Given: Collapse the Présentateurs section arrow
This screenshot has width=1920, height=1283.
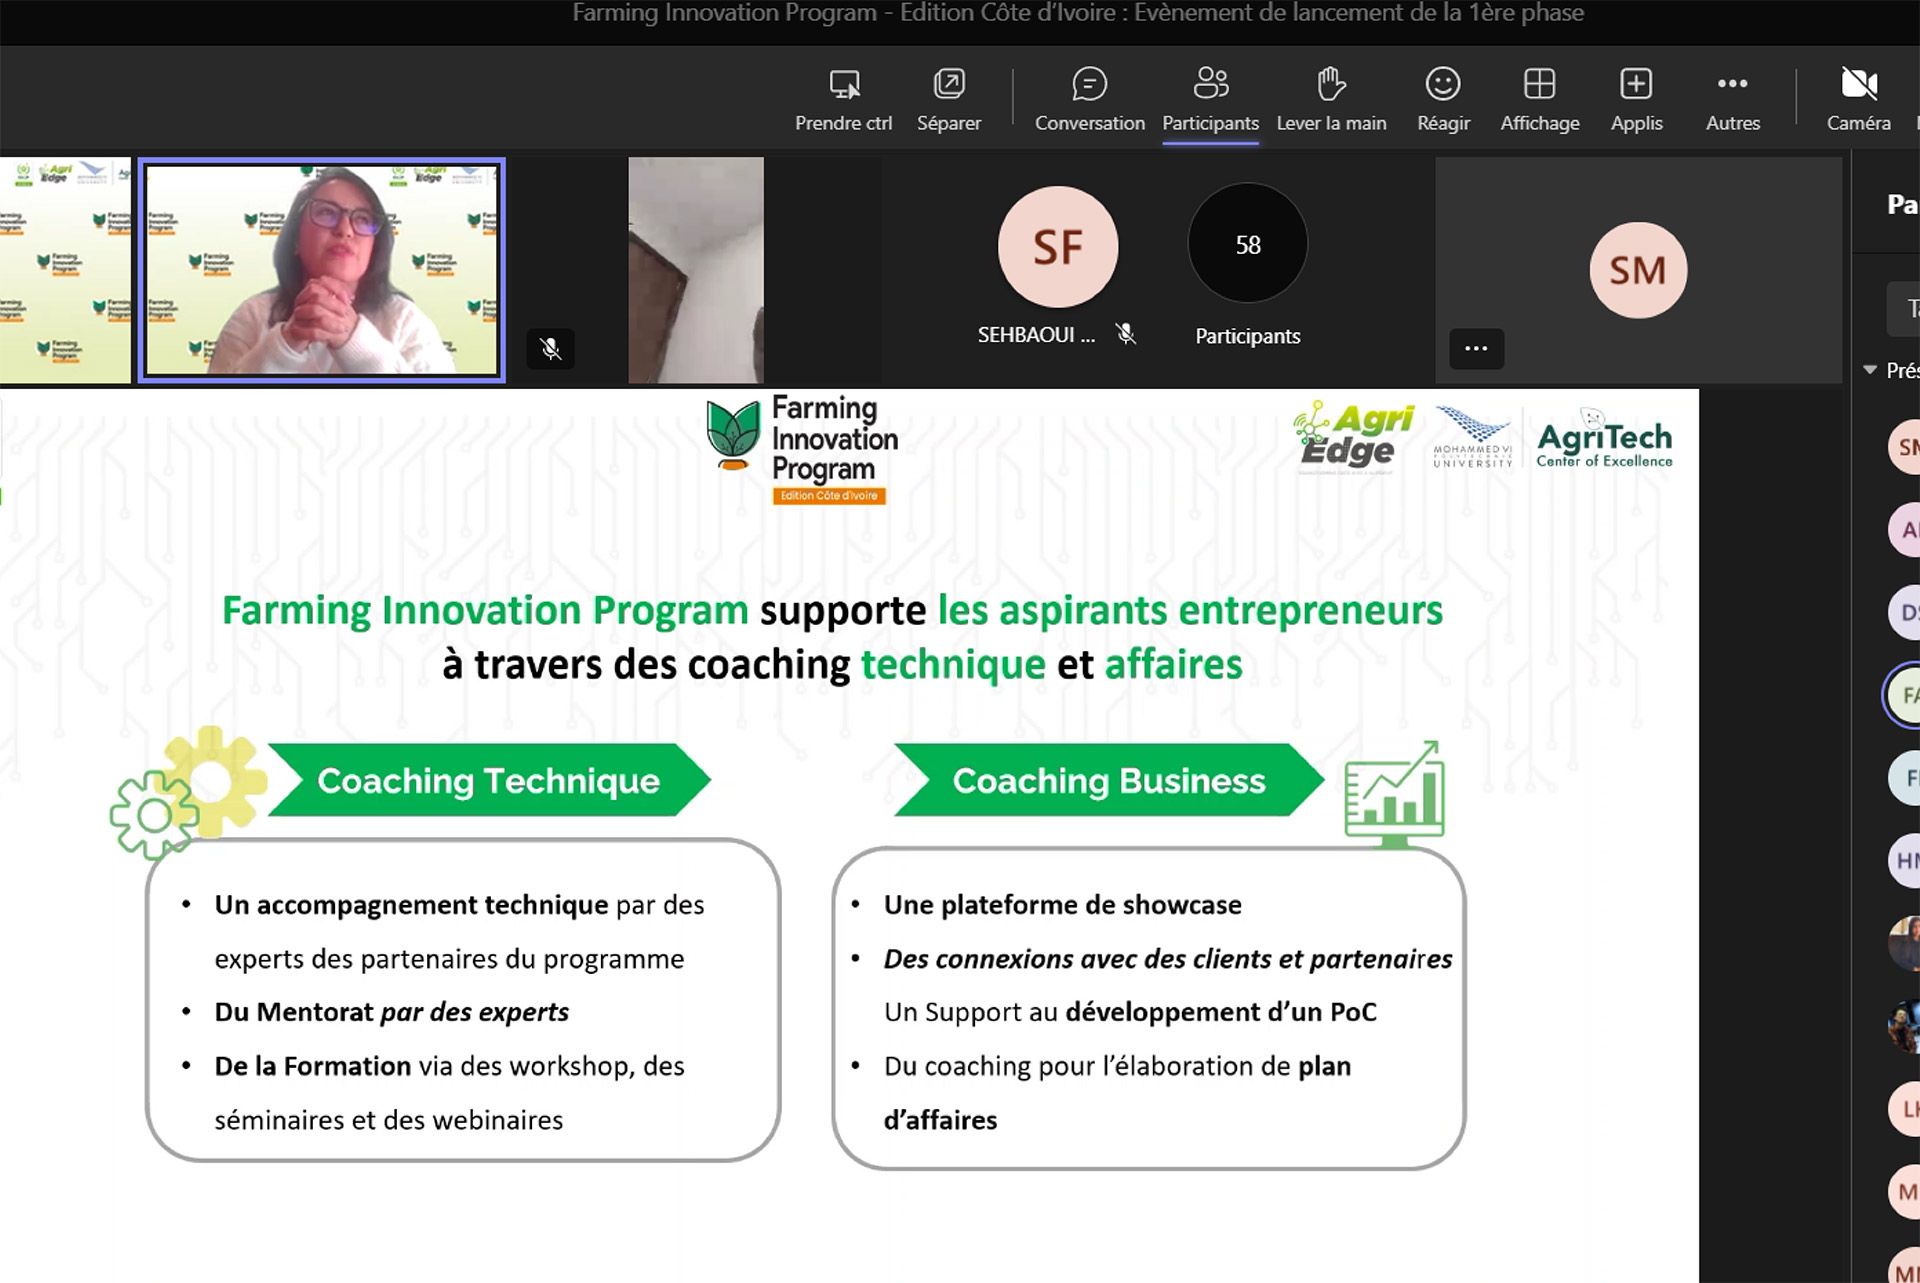Looking at the screenshot, I should click(x=1870, y=370).
